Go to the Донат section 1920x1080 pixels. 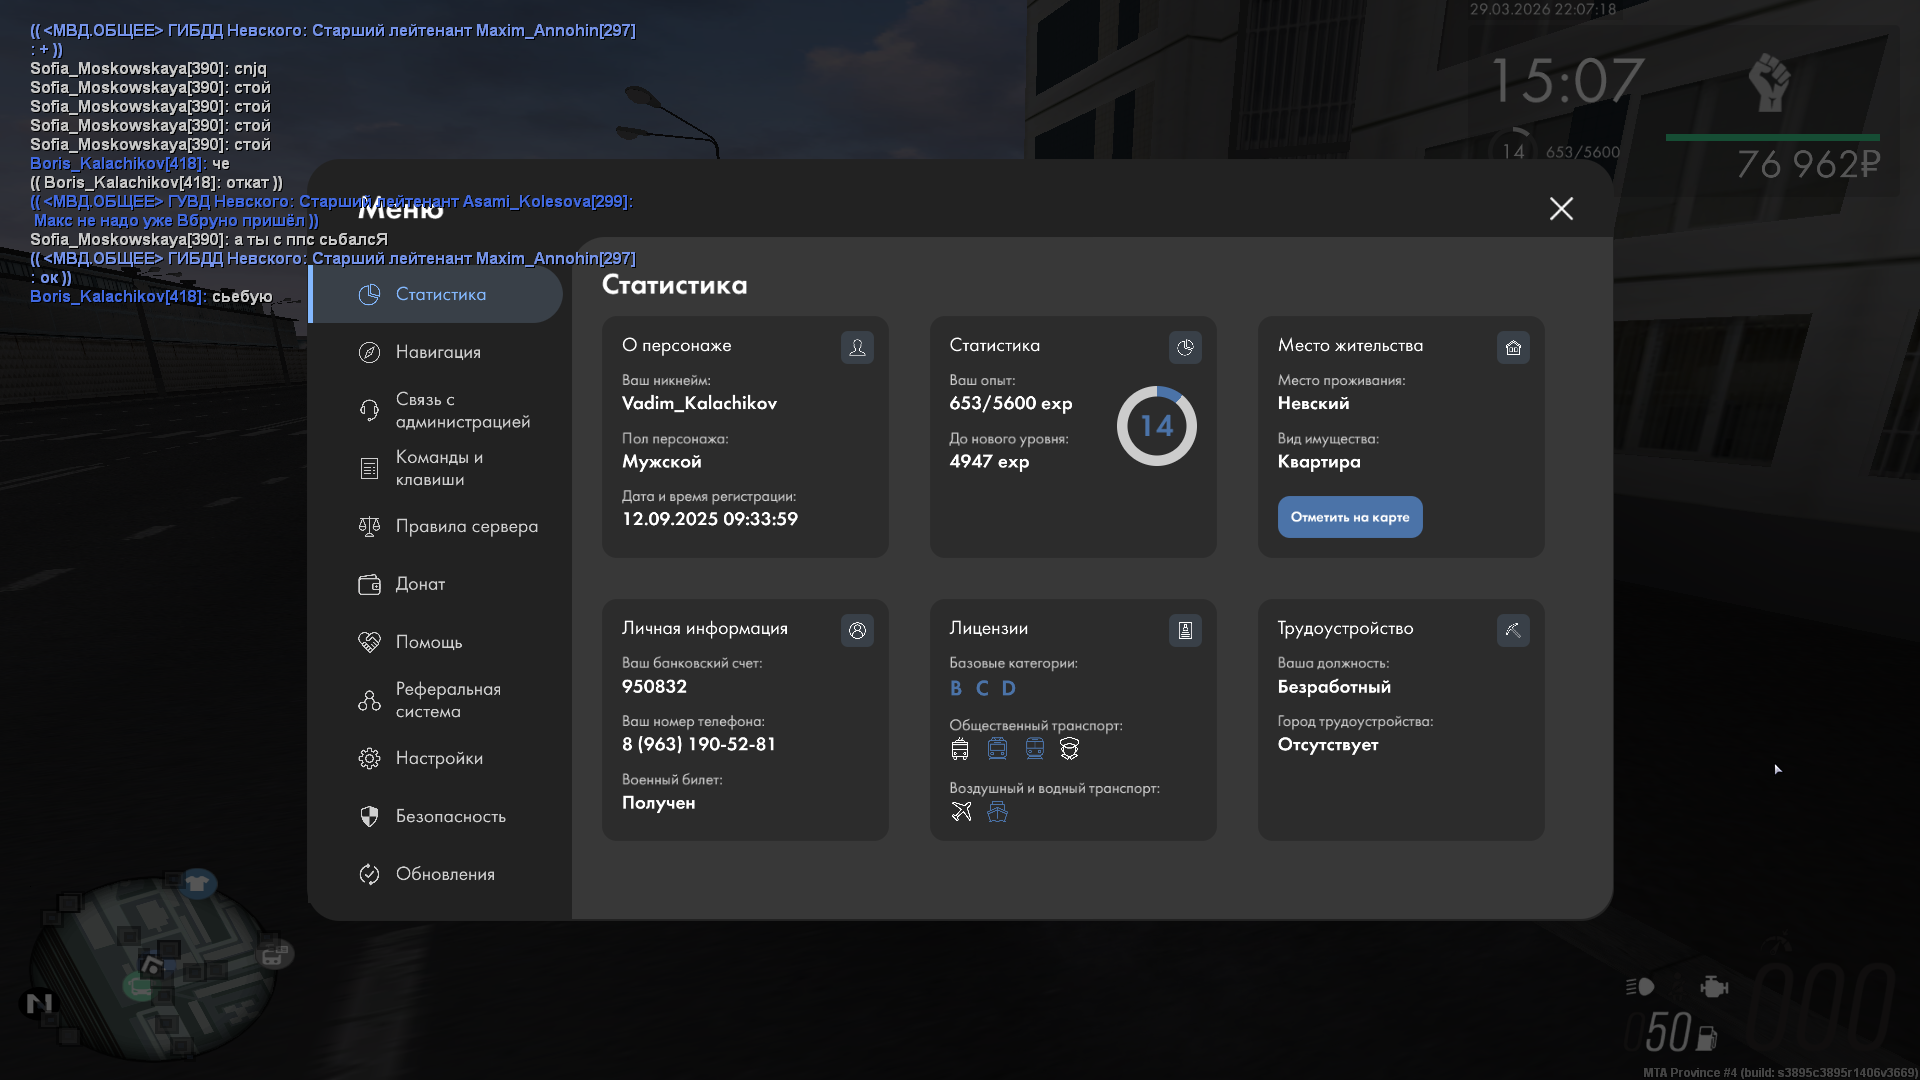420,584
